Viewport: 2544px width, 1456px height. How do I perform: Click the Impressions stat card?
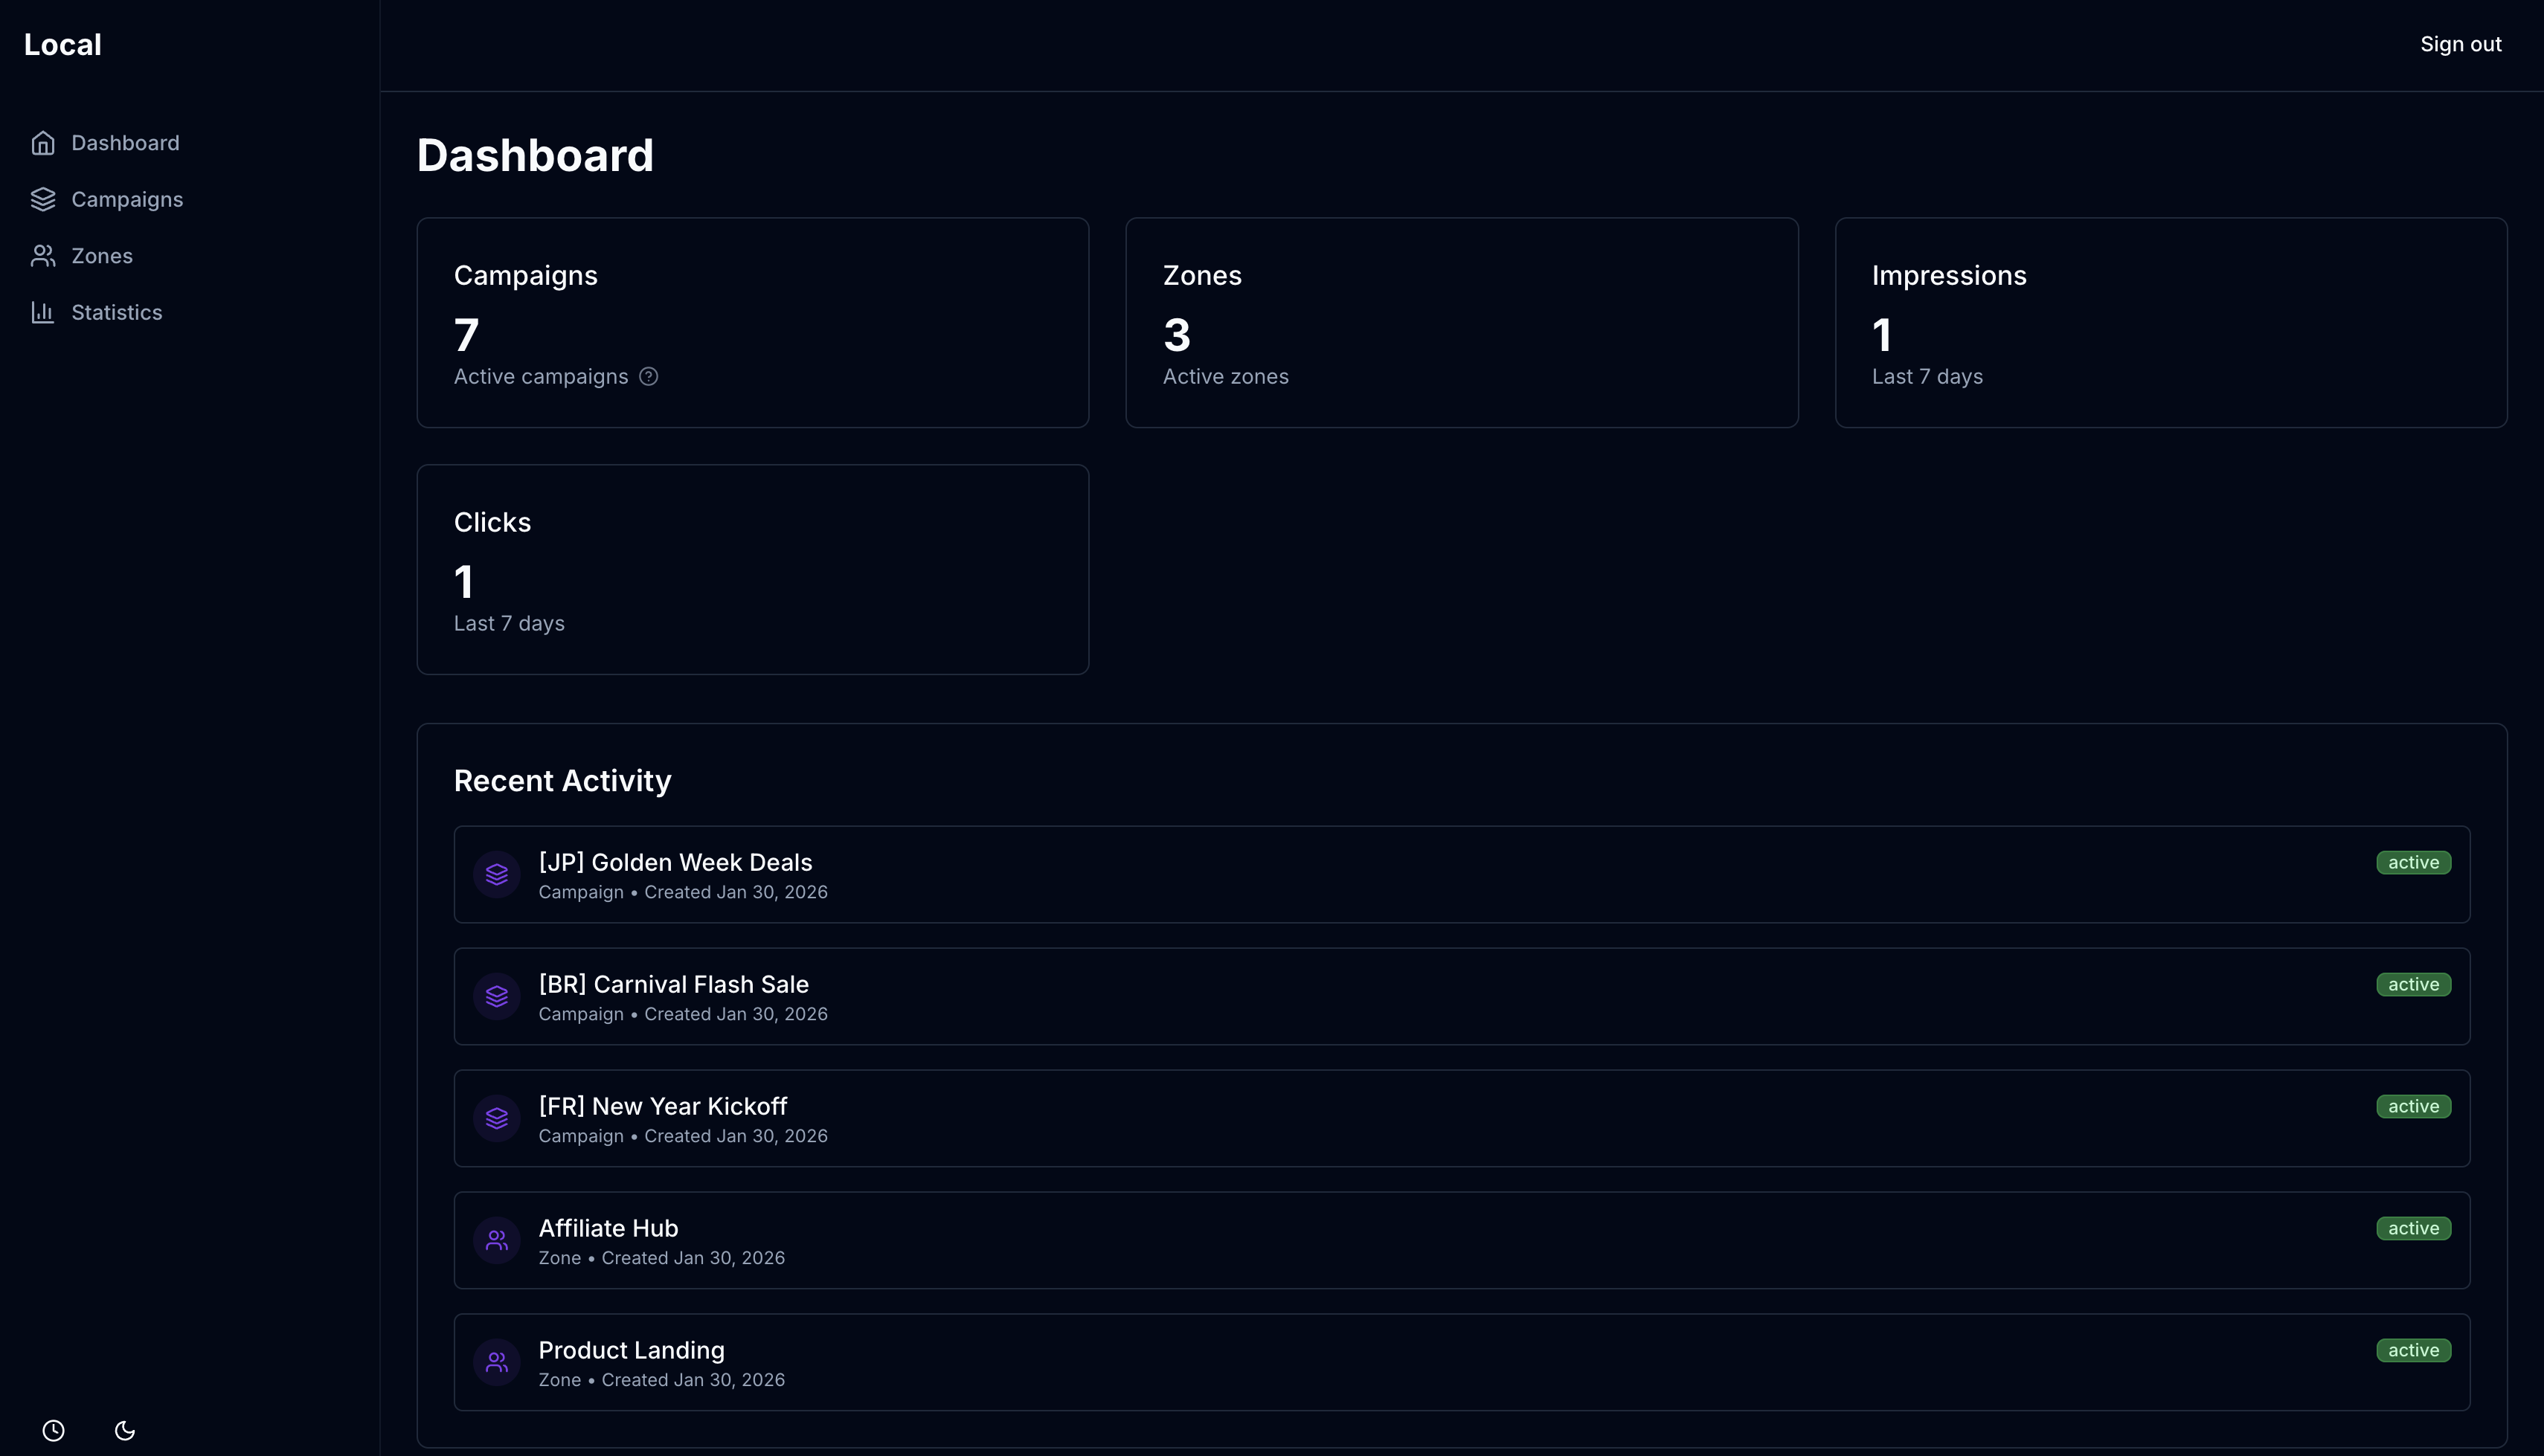pos(2170,322)
